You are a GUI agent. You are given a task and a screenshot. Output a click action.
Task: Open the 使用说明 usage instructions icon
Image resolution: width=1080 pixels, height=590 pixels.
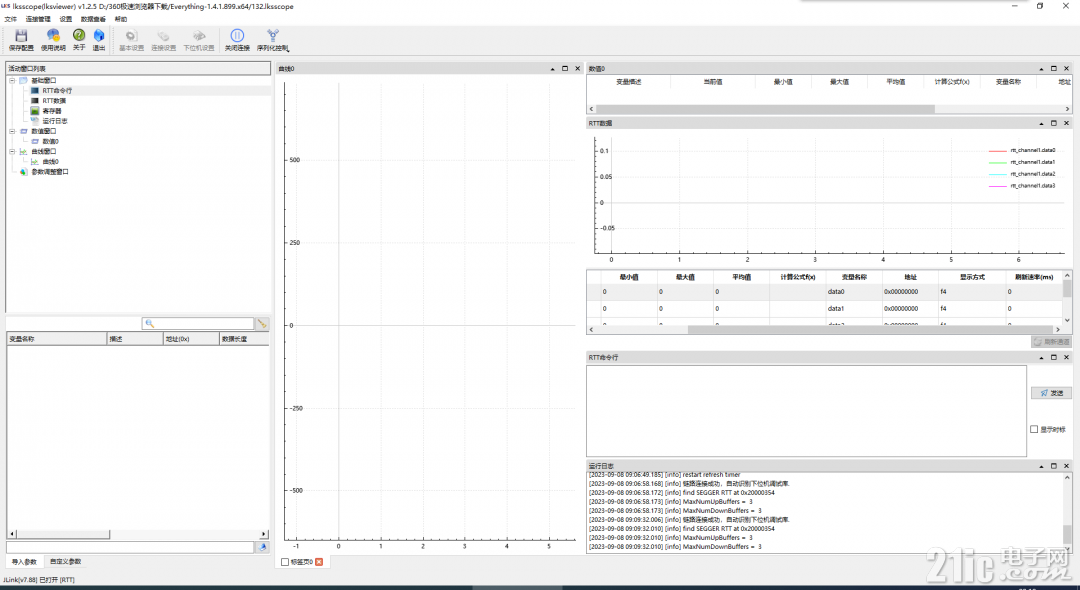[x=53, y=40]
